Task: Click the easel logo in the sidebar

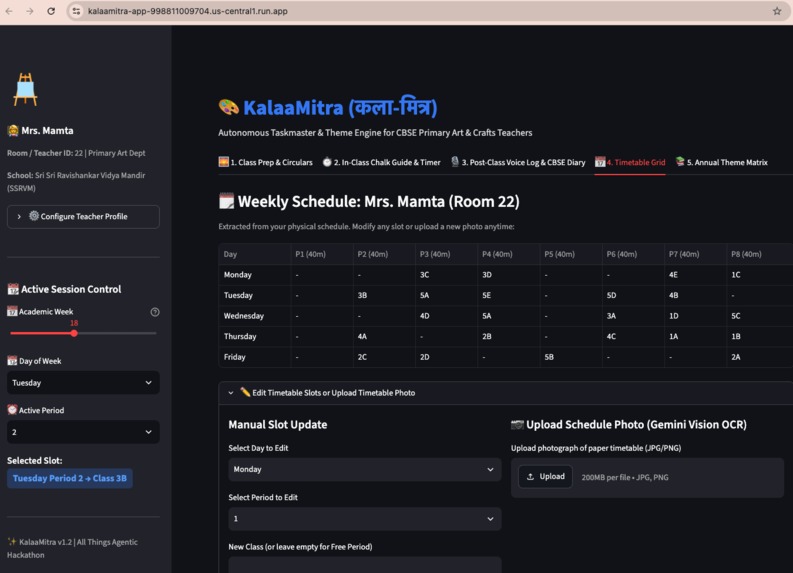Action: pyautogui.click(x=25, y=90)
